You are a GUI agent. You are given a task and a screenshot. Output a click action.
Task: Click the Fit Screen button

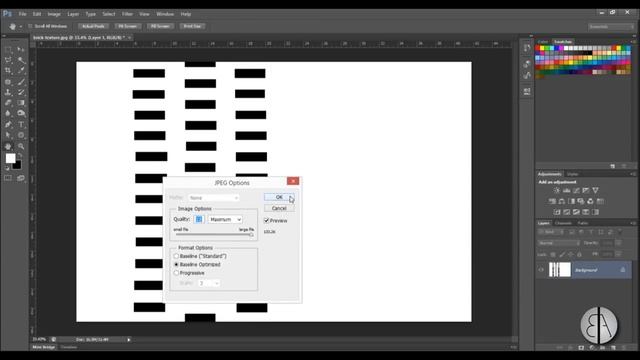click(128, 26)
